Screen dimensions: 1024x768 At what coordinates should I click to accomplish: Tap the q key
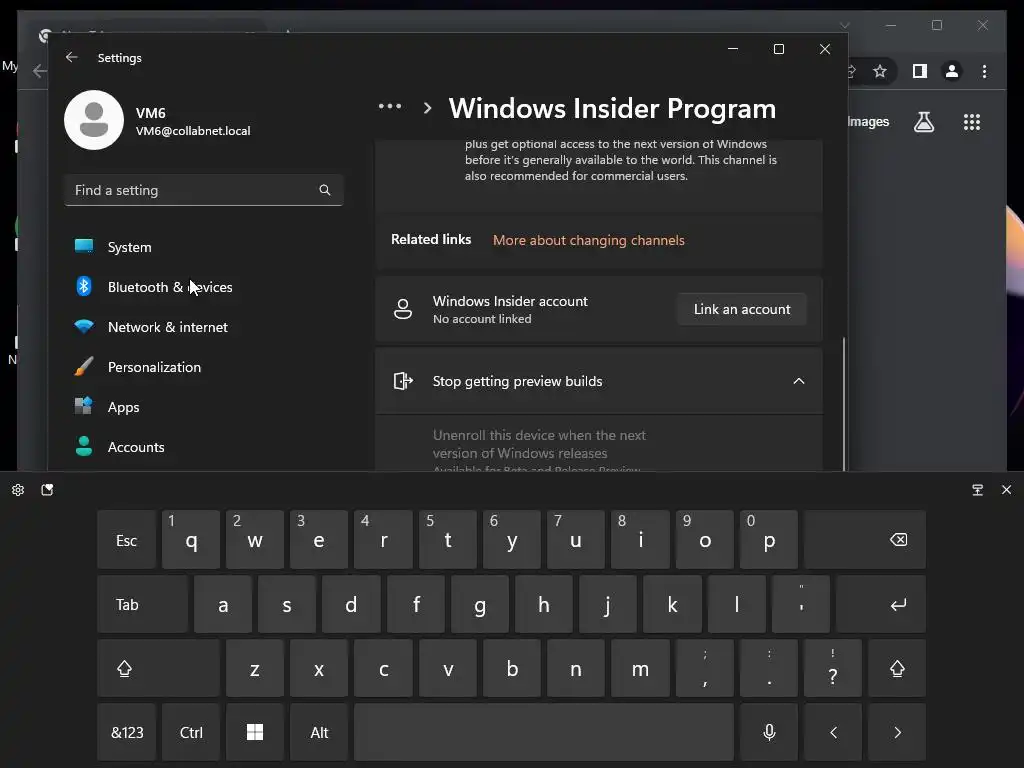[191, 540]
